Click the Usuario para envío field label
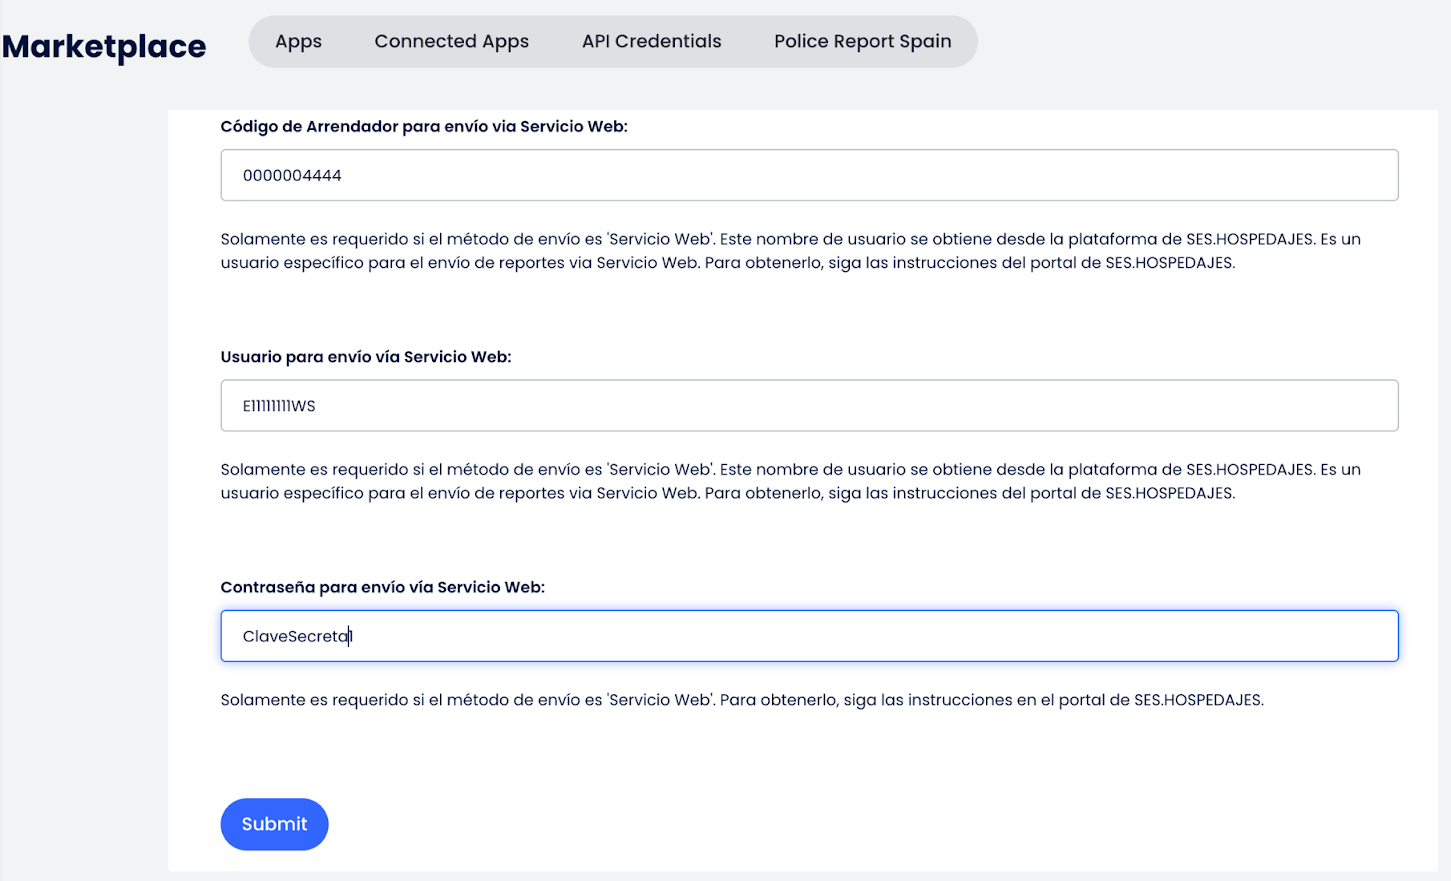Image resolution: width=1451 pixels, height=881 pixels. (365, 357)
